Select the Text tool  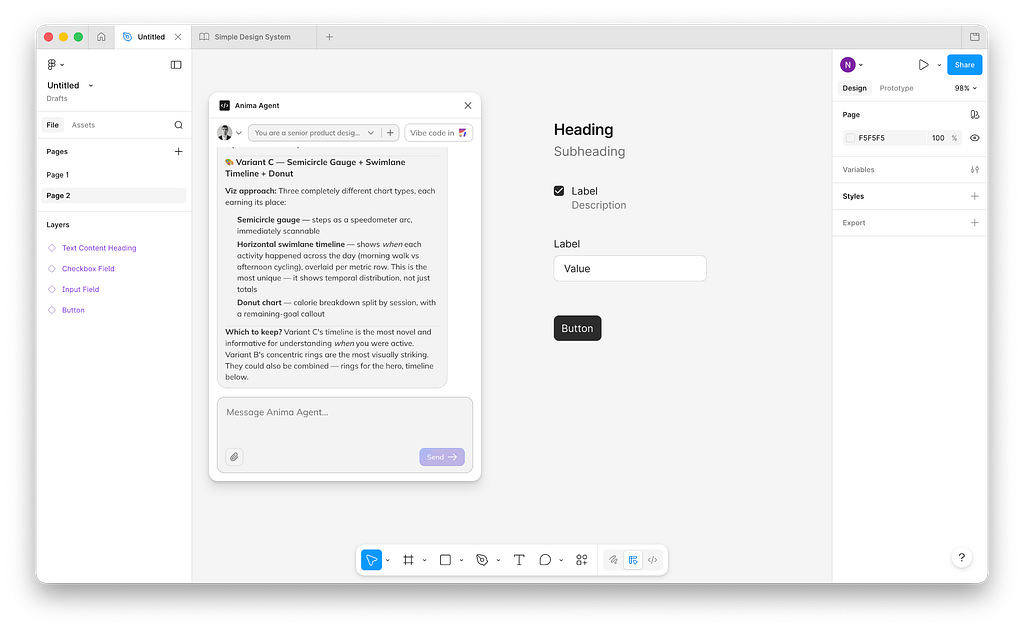pos(519,560)
